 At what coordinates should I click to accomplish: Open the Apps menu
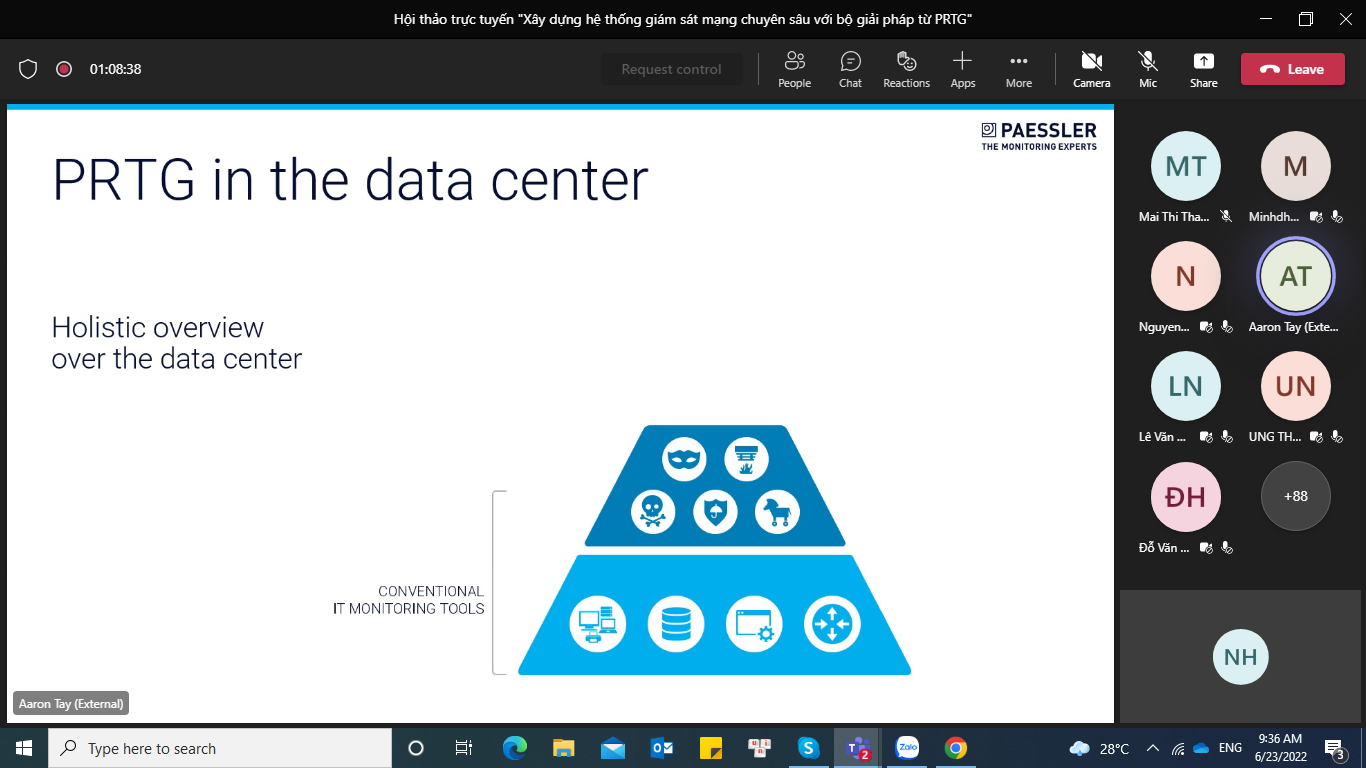(x=962, y=69)
